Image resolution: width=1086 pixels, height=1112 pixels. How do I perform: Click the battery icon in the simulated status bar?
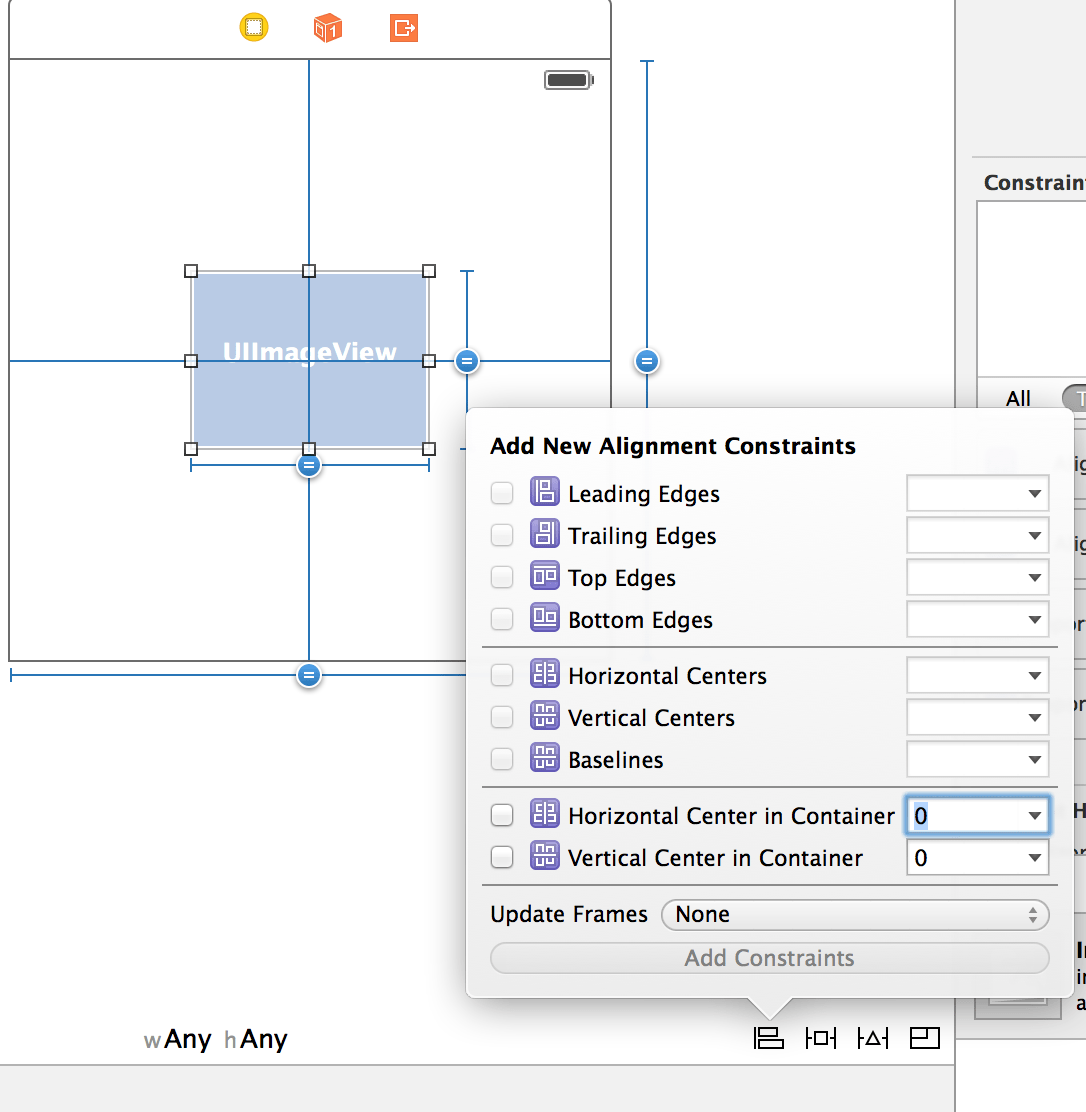pyautogui.click(x=567, y=79)
